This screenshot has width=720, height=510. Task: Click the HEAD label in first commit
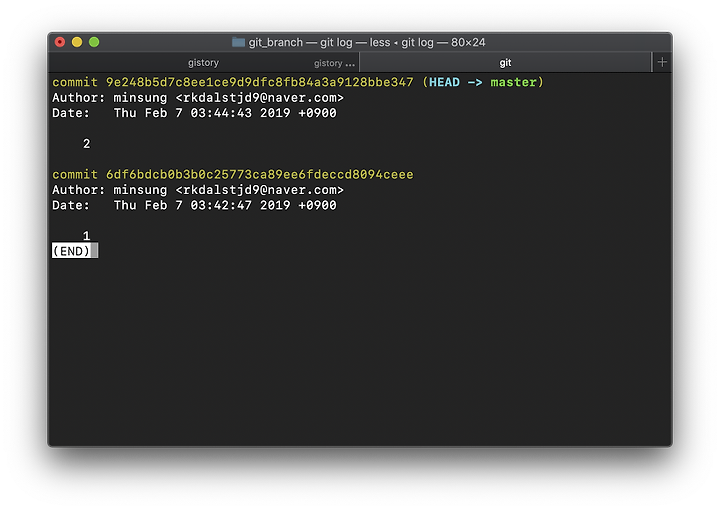444,82
